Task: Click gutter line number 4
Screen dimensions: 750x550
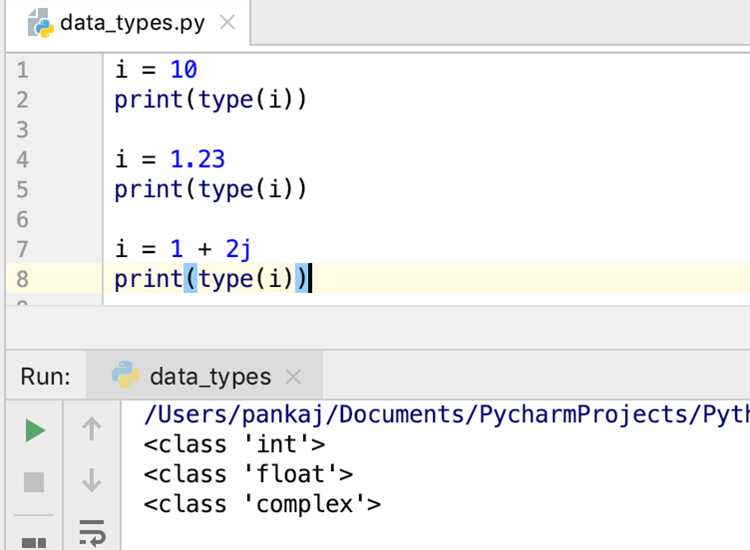Action: pos(23,159)
